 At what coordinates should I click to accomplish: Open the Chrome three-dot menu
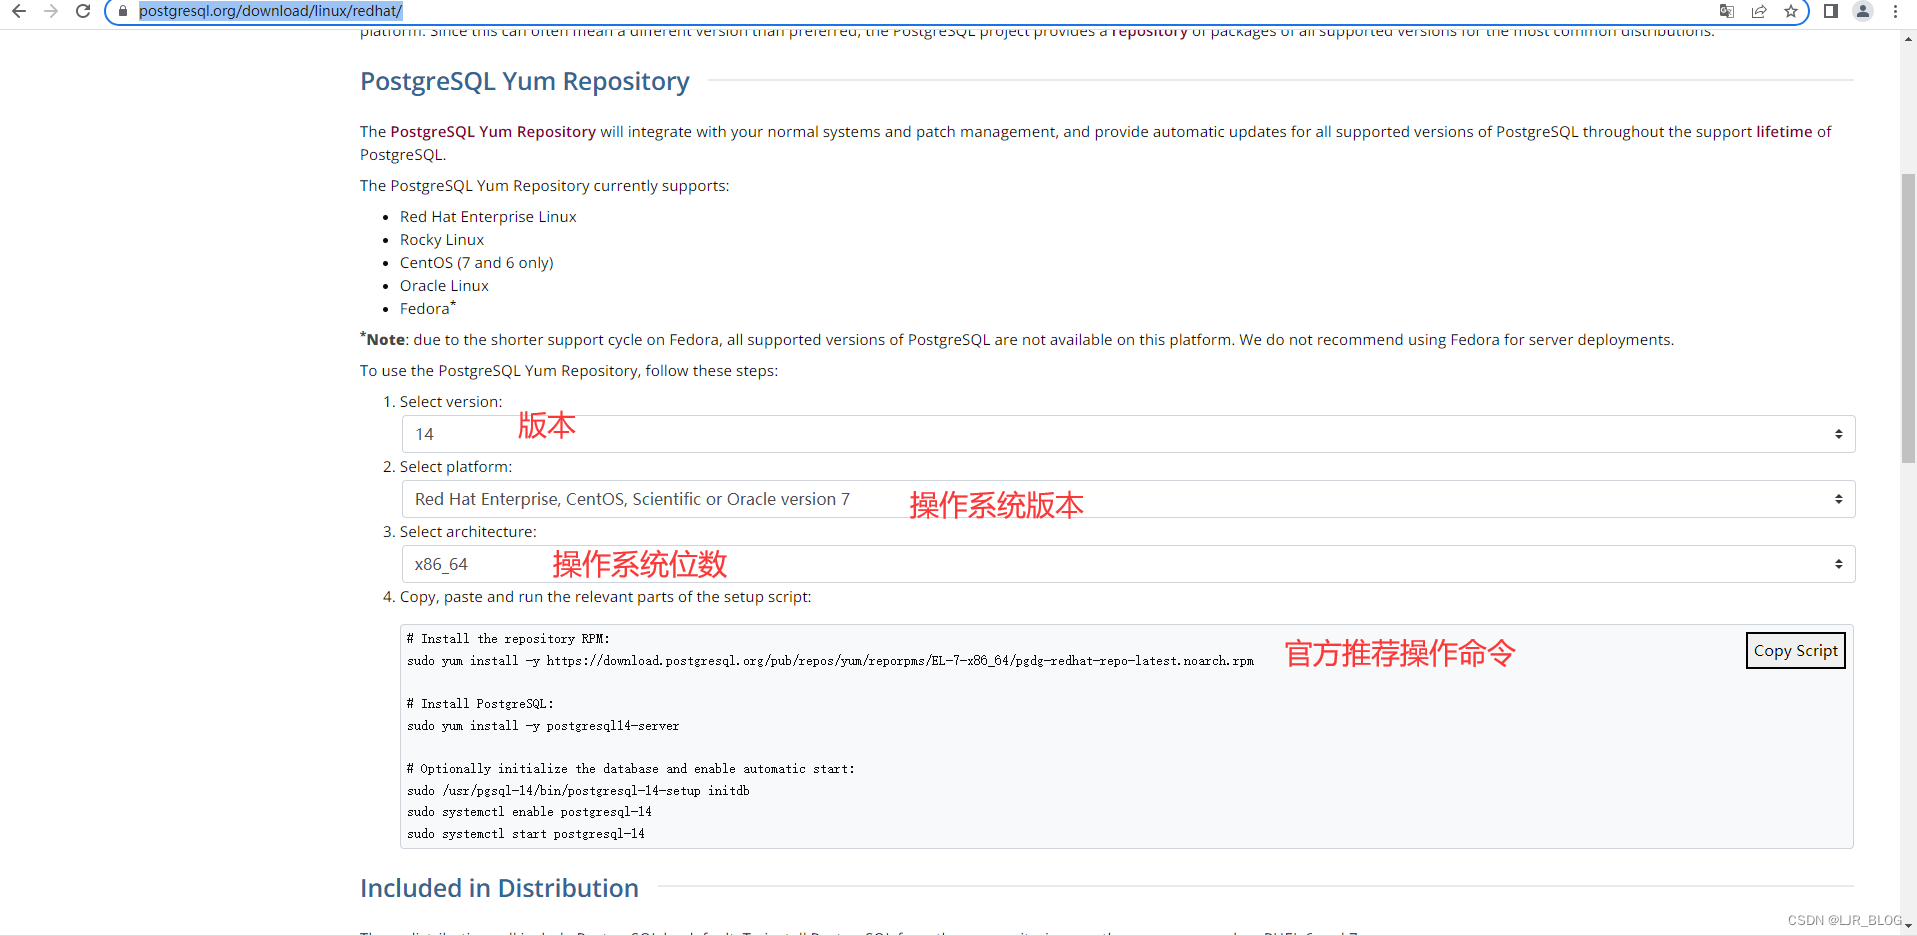pos(1896,12)
